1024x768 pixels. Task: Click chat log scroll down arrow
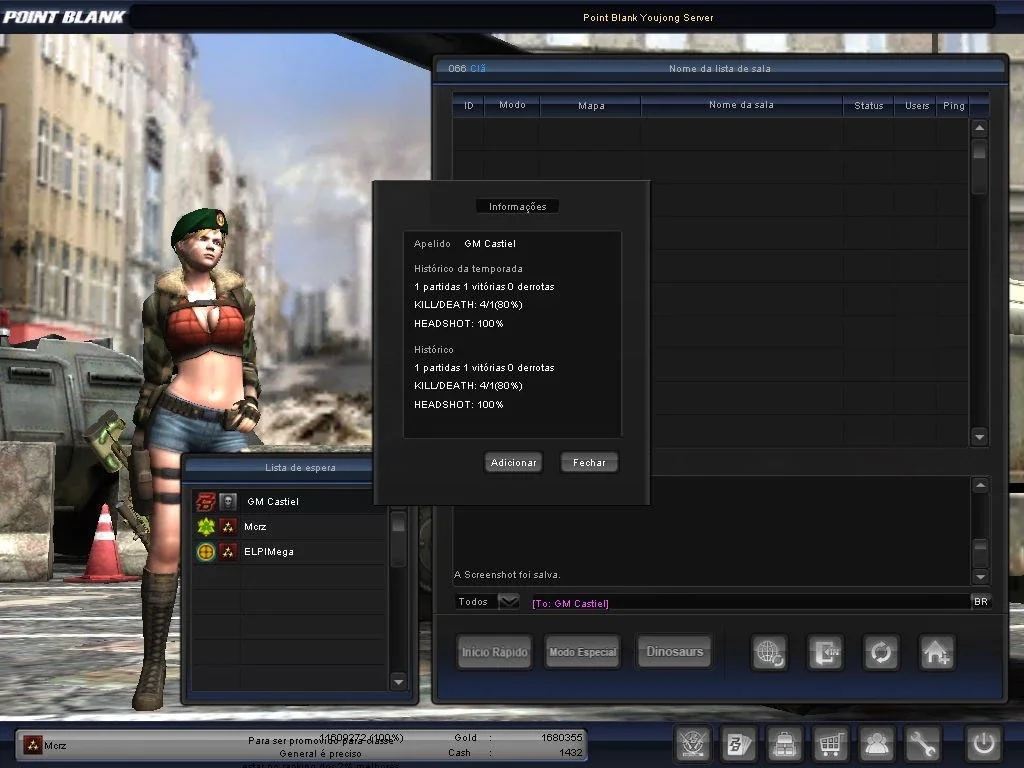pos(980,576)
